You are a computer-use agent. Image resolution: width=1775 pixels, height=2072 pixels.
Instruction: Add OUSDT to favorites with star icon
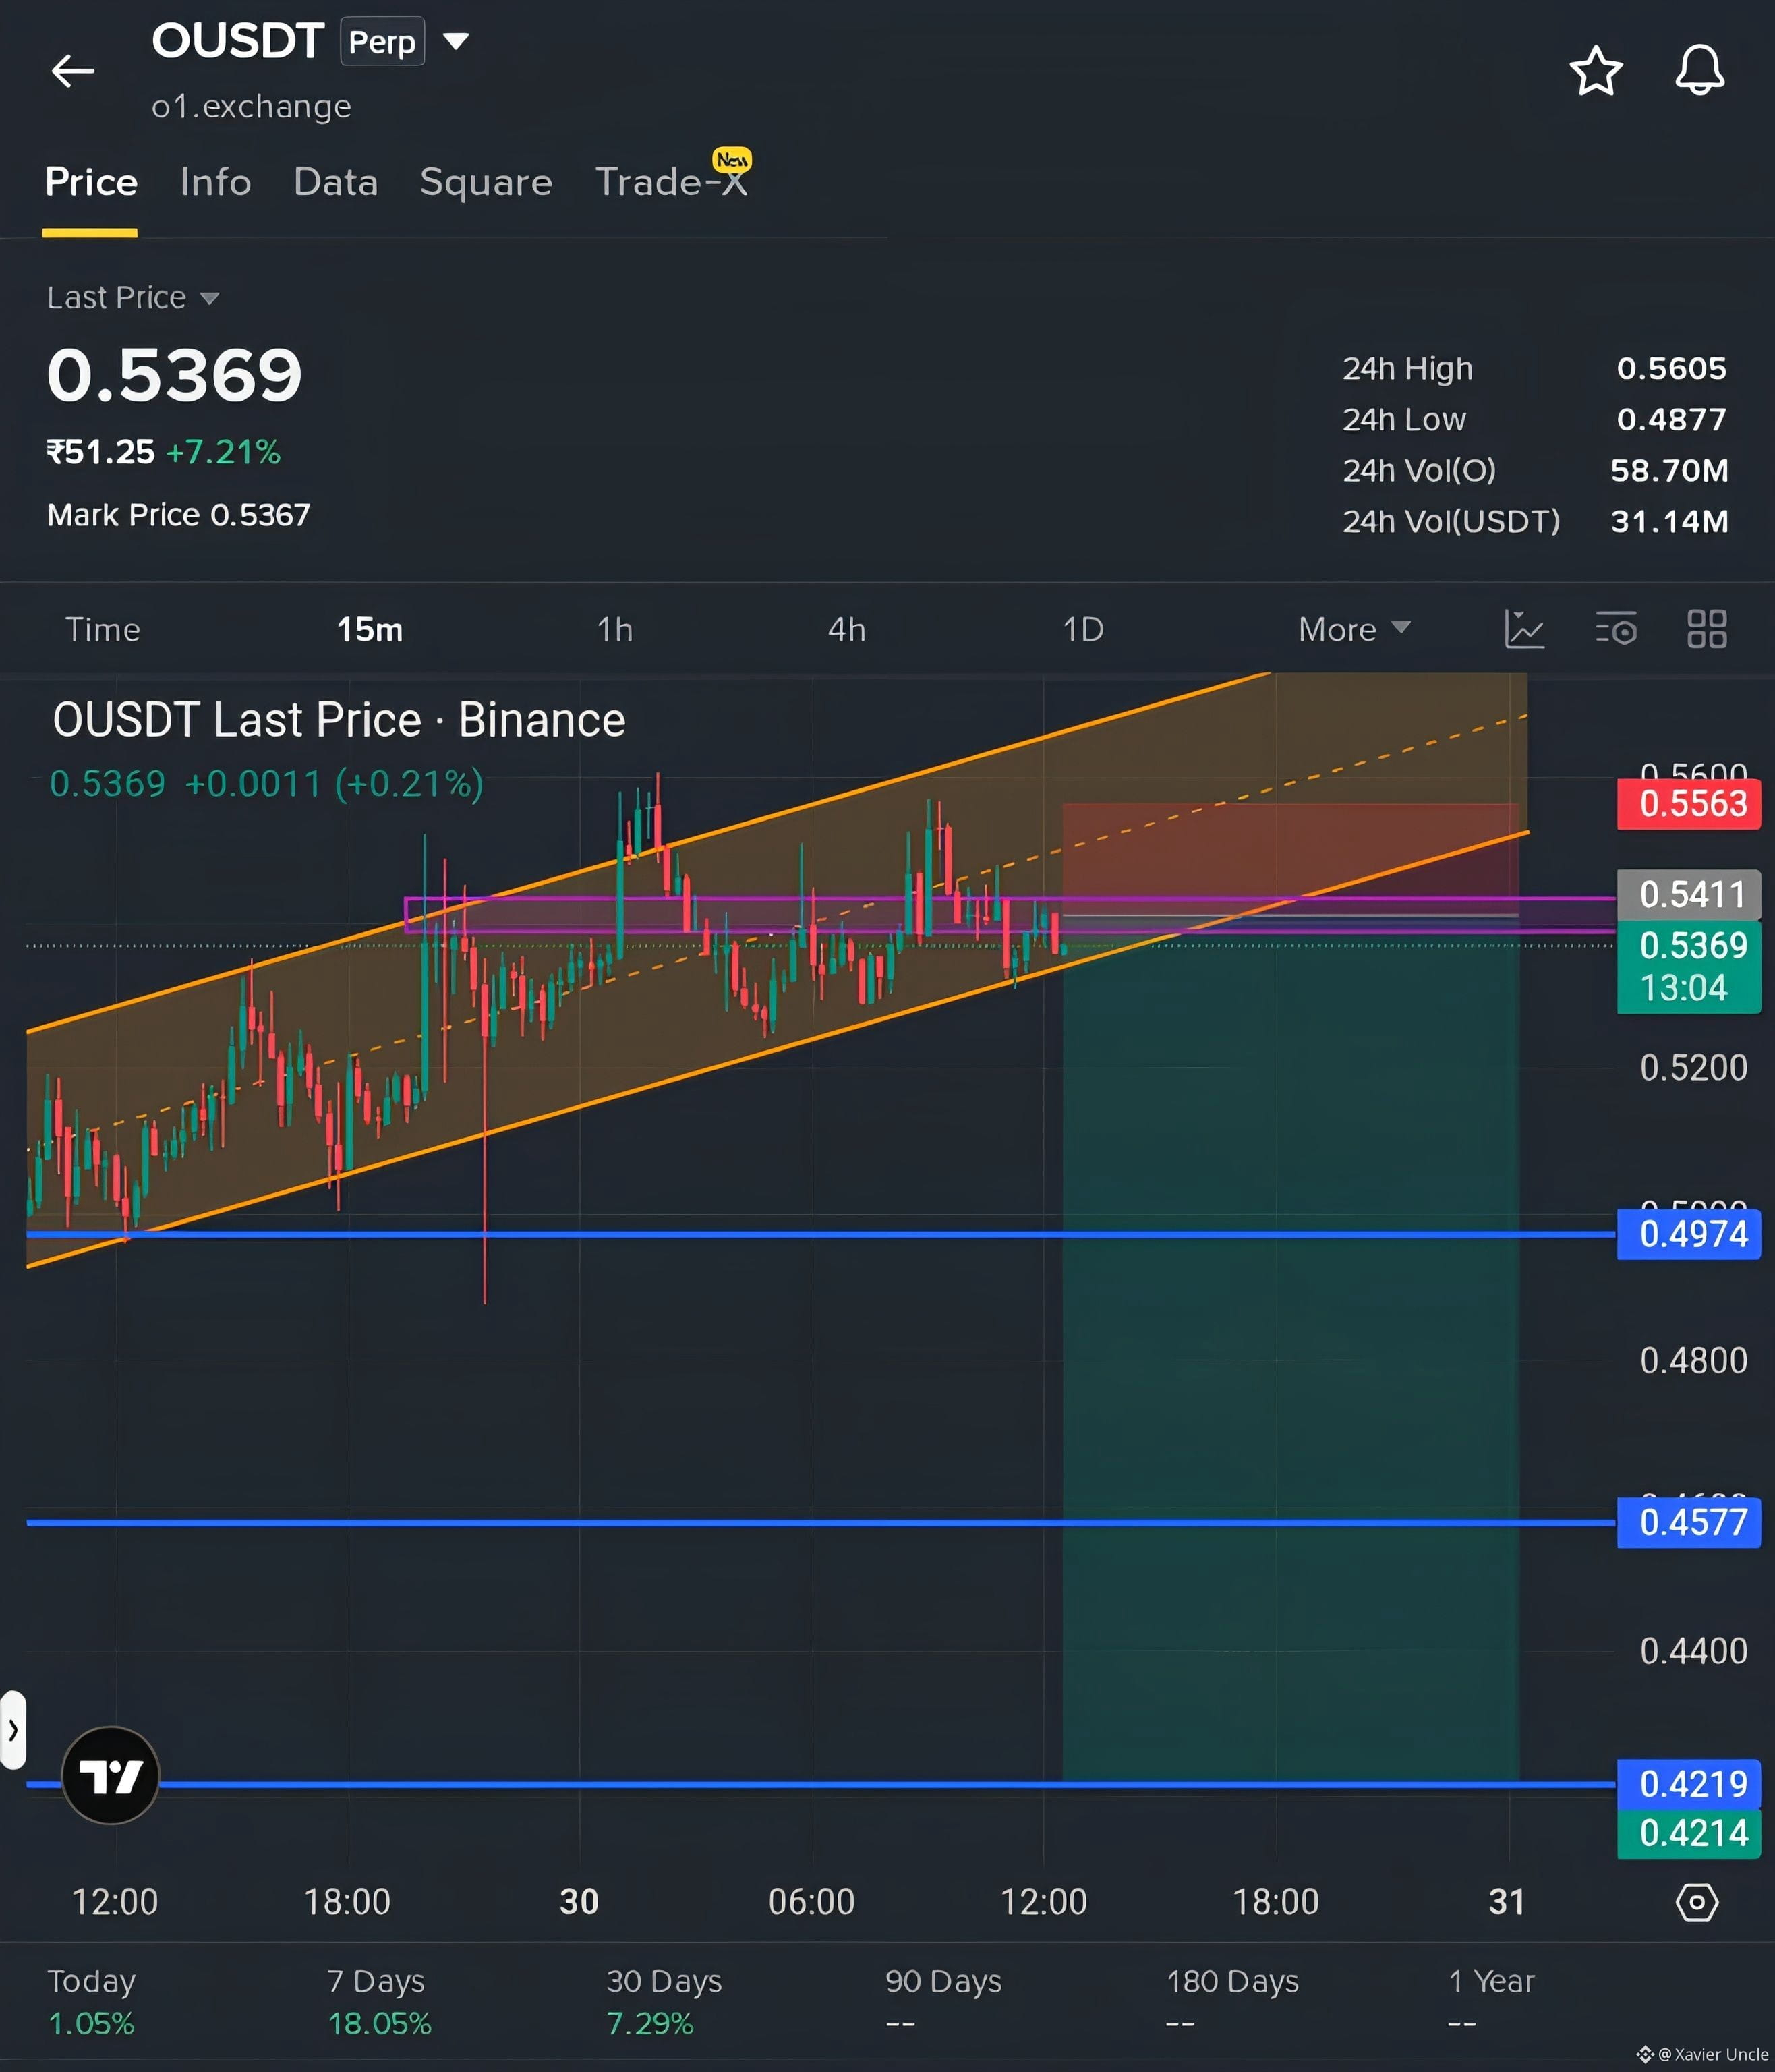[x=1596, y=71]
